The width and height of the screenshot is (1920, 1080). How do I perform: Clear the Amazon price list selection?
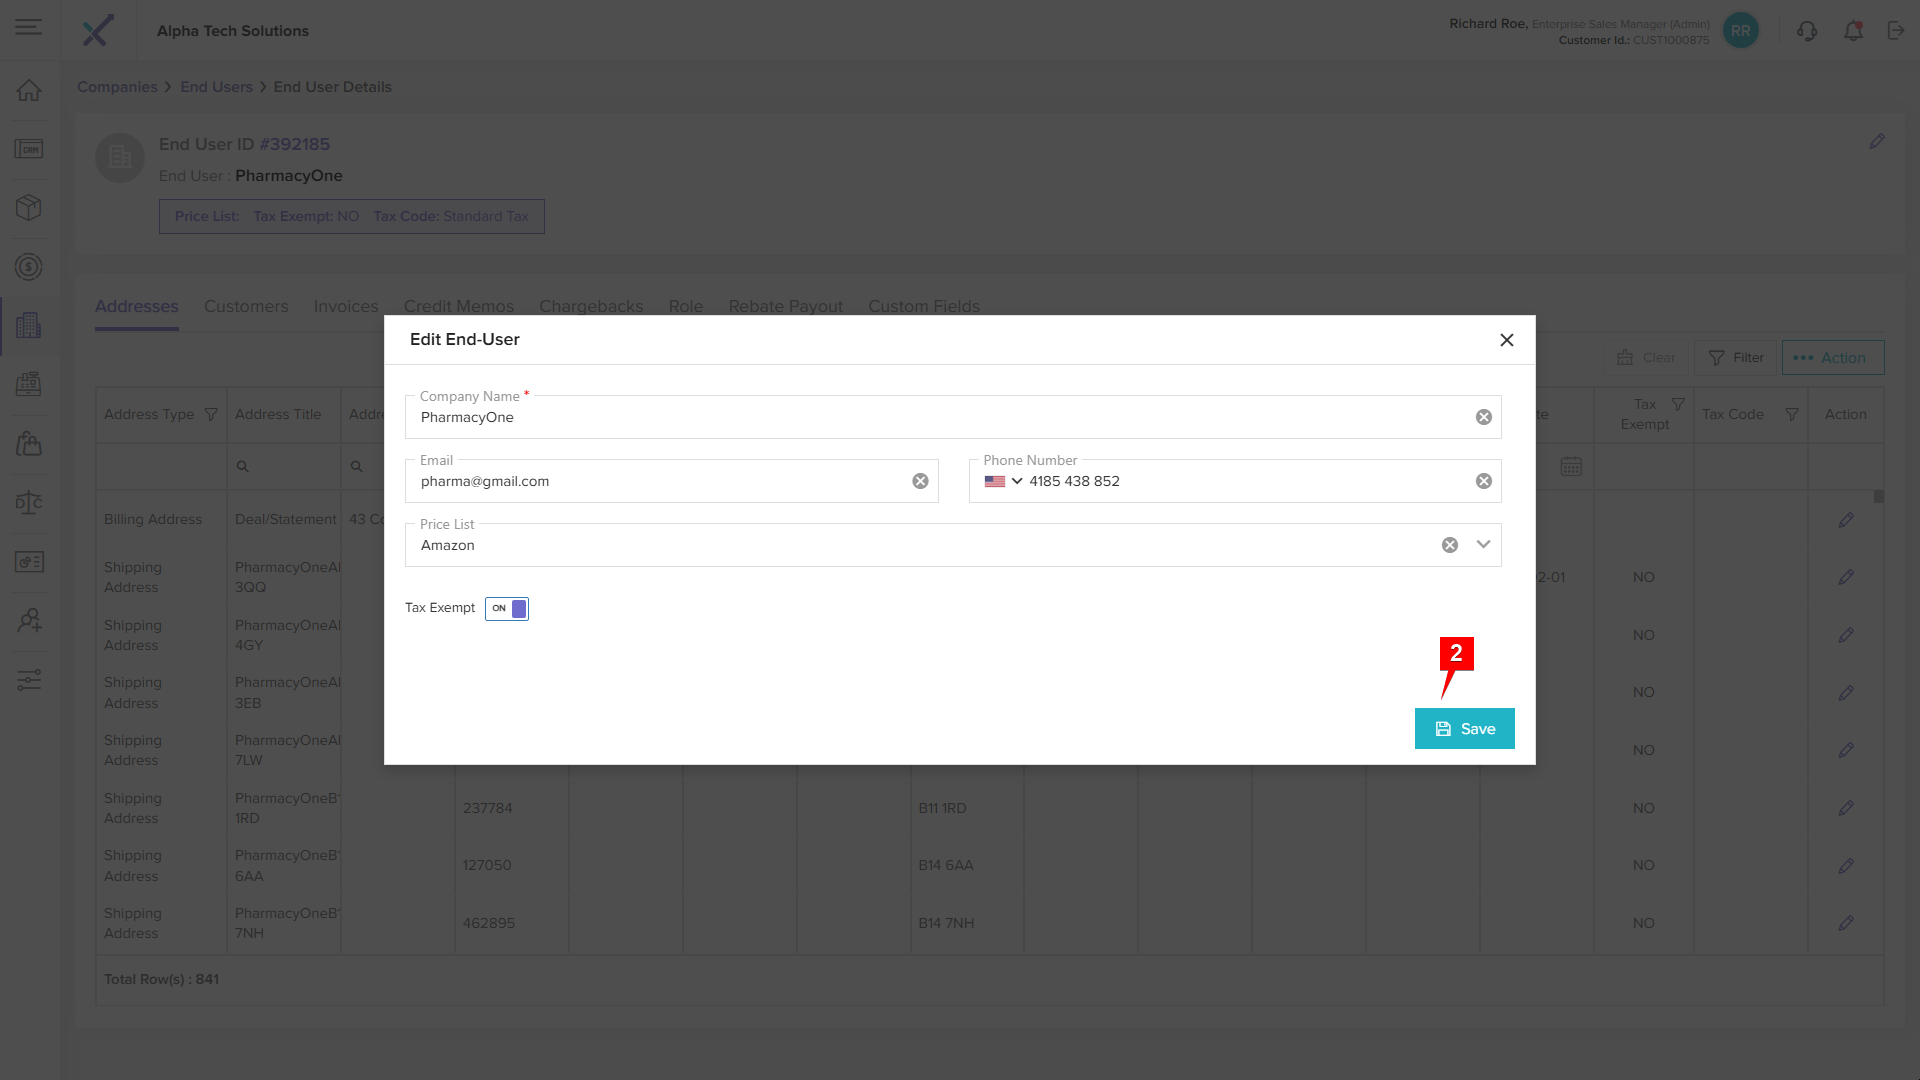click(x=1450, y=545)
